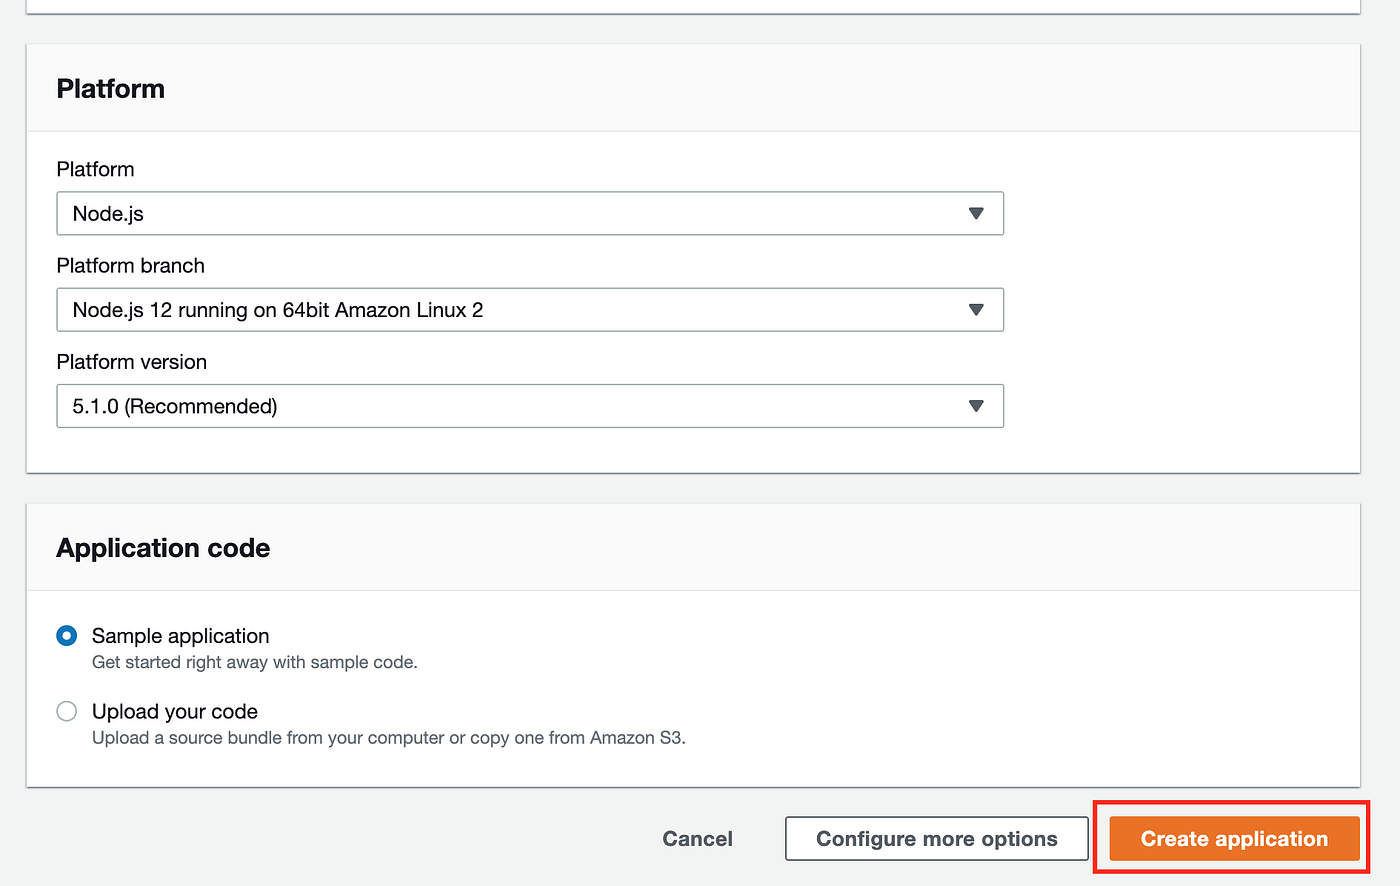Click the Platform version label
Viewport: 1400px width, 886px height.
[x=131, y=362]
